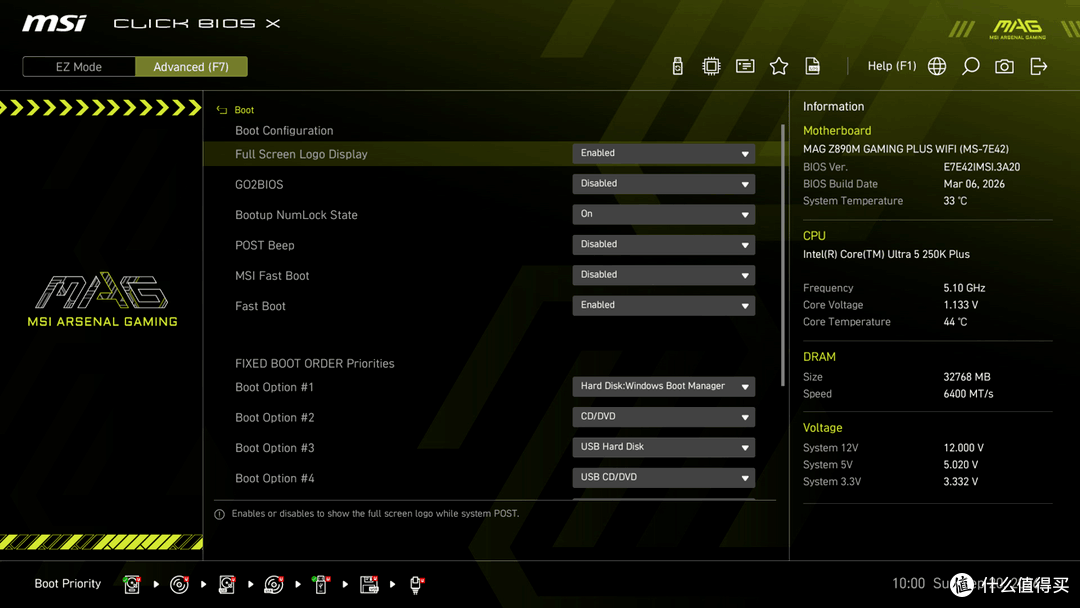Image resolution: width=1080 pixels, height=608 pixels.
Task: Select the USB CD/DVD boot priority icon
Action: click(x=274, y=584)
